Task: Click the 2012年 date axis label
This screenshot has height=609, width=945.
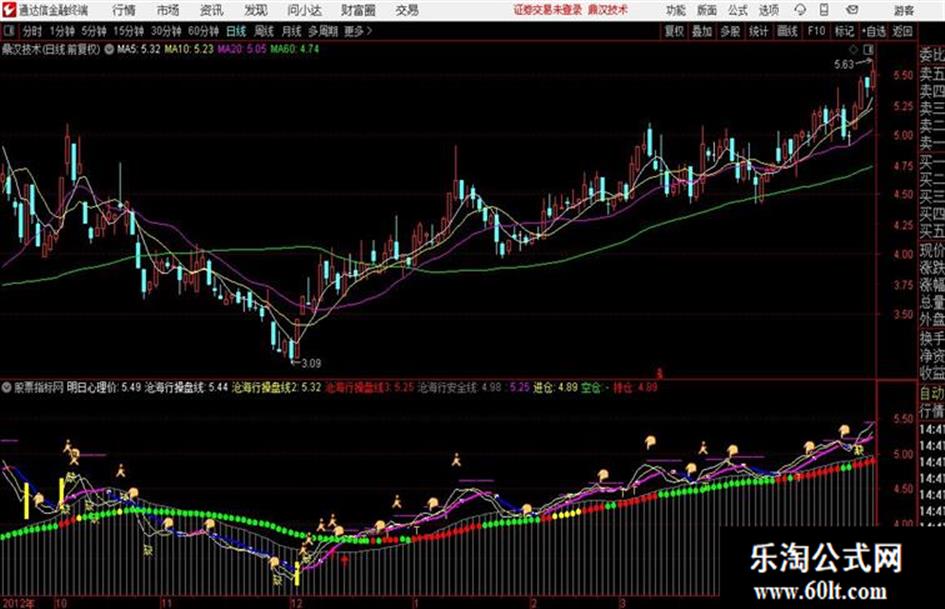Action: (19, 603)
